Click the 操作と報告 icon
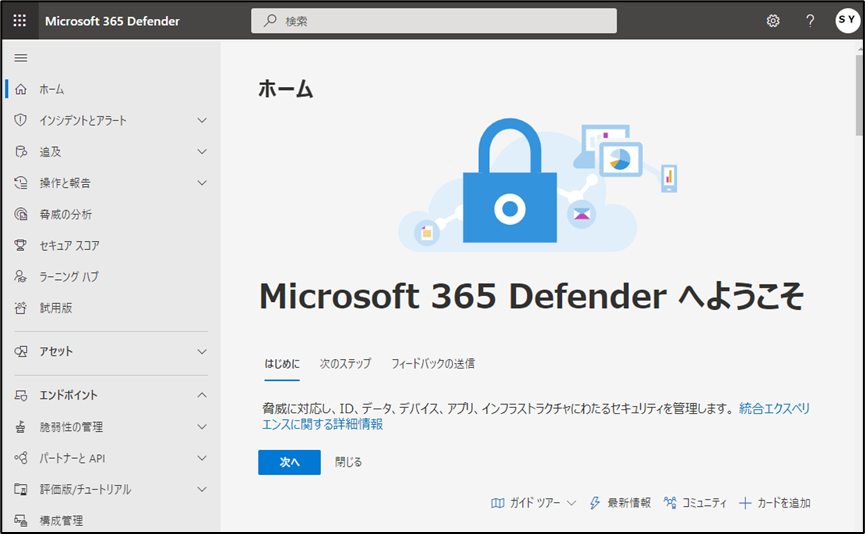The height and width of the screenshot is (534, 865). [x=21, y=183]
